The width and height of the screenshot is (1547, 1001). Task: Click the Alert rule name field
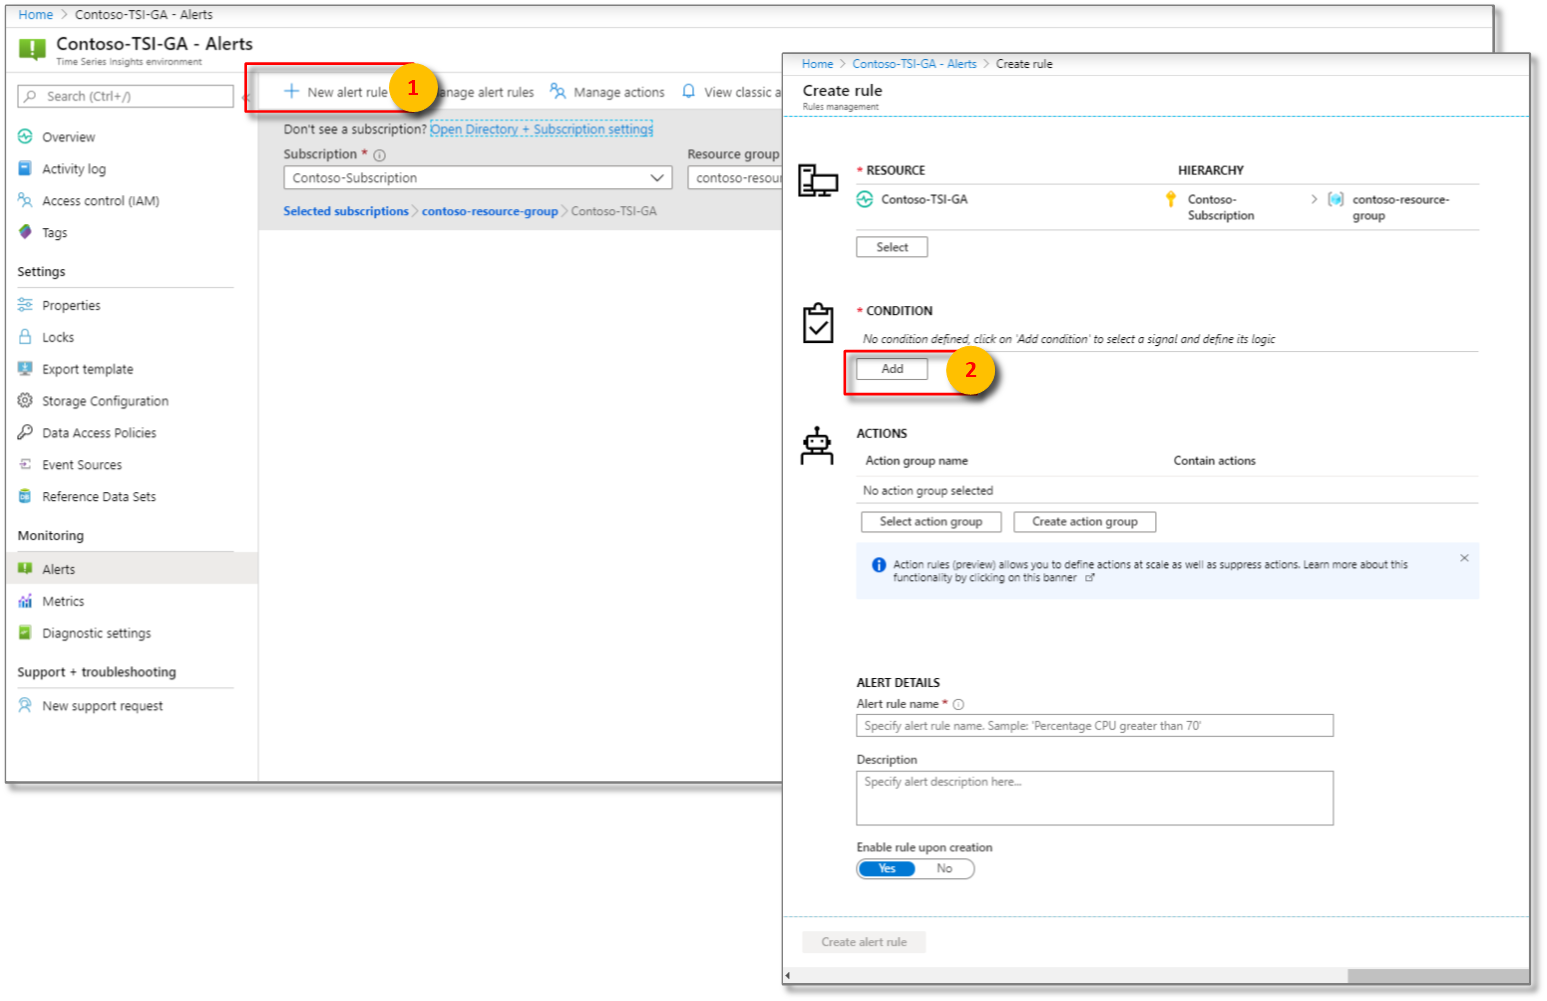click(1095, 725)
